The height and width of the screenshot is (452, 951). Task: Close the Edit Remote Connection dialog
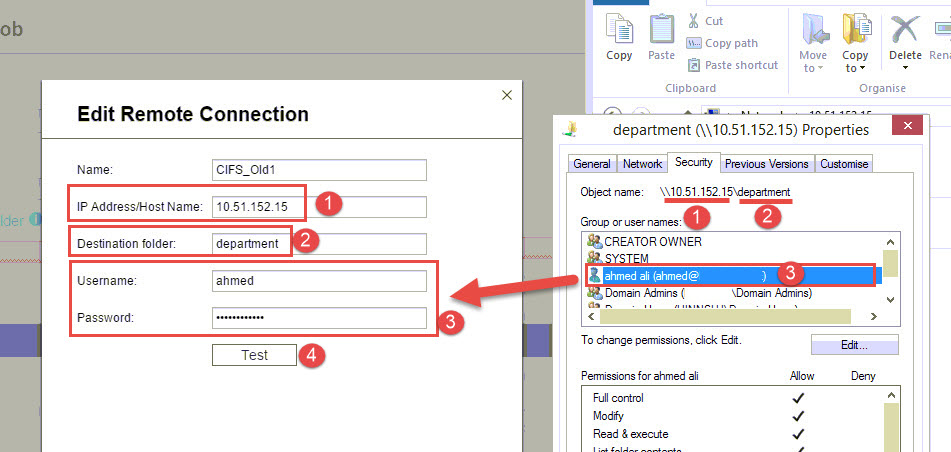(x=507, y=95)
